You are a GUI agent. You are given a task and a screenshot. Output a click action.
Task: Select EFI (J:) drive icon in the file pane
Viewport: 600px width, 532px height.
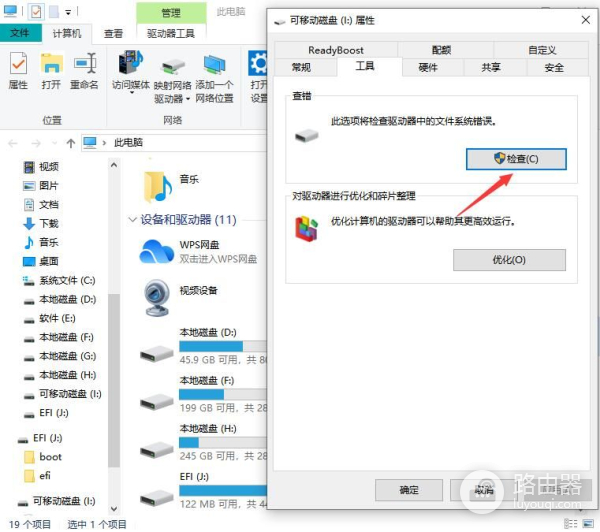click(x=156, y=498)
